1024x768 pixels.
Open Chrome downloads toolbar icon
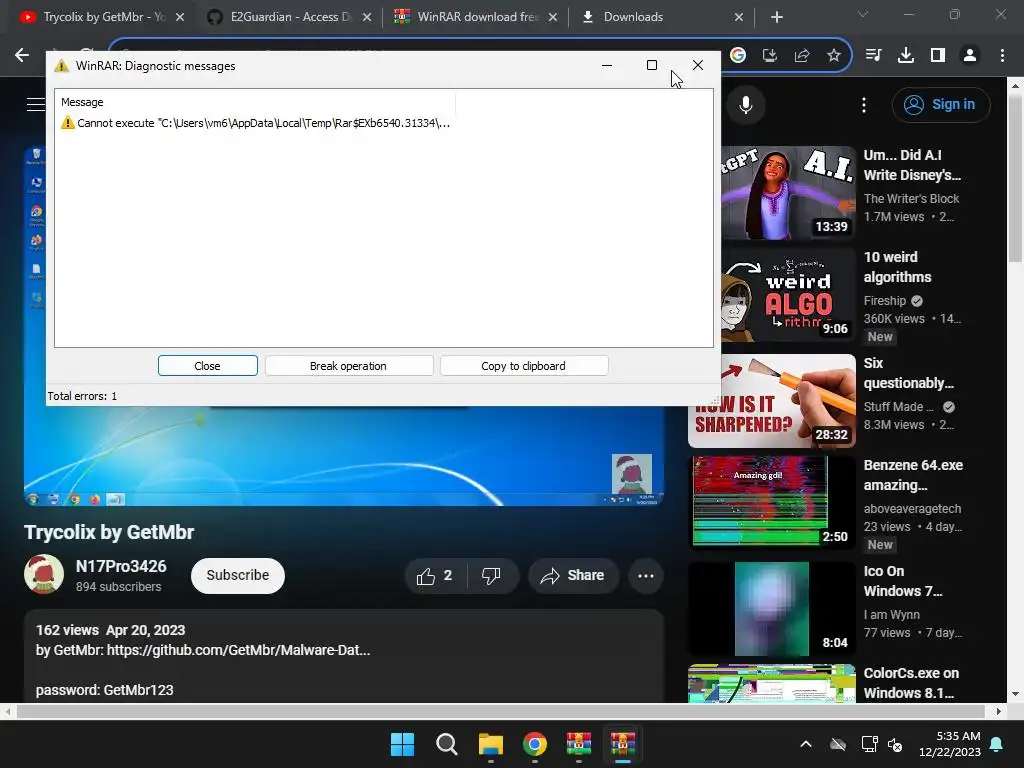[906, 56]
